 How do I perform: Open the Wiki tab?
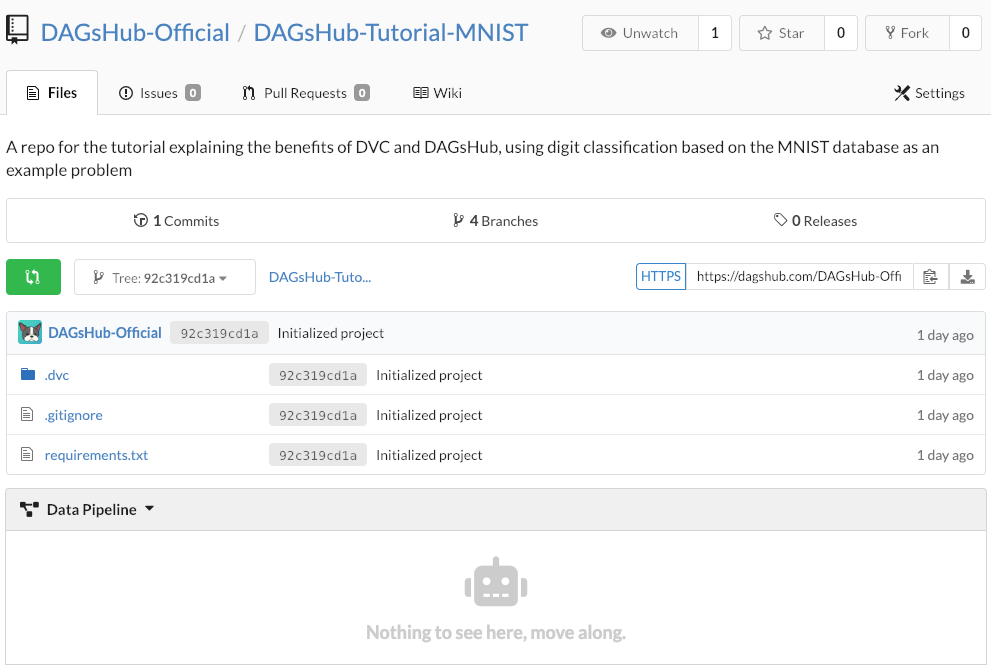click(x=437, y=93)
